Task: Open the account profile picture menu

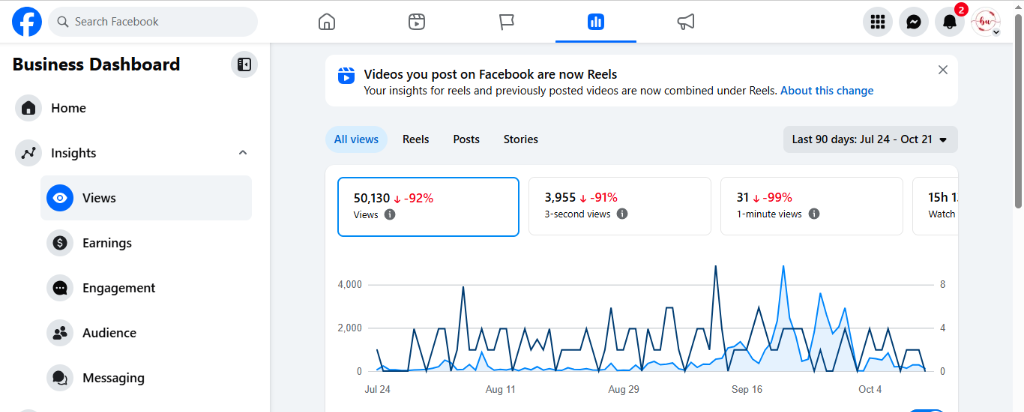Action: pyautogui.click(x=985, y=22)
